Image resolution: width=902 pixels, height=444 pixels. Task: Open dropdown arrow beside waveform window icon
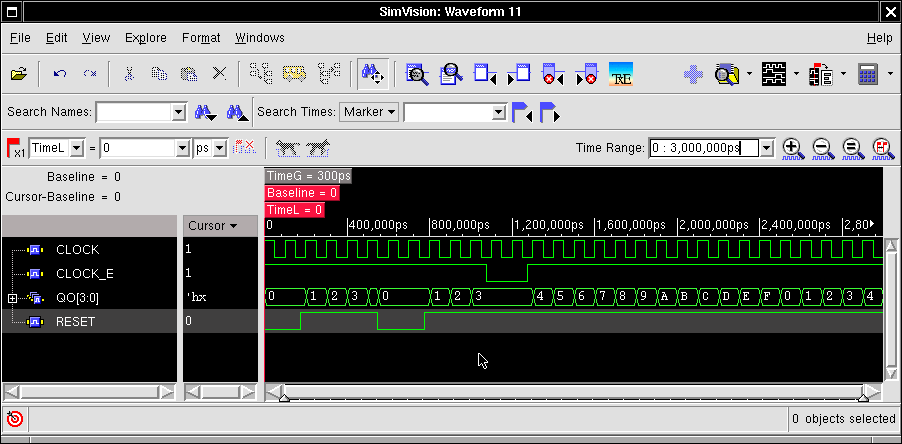[796, 74]
